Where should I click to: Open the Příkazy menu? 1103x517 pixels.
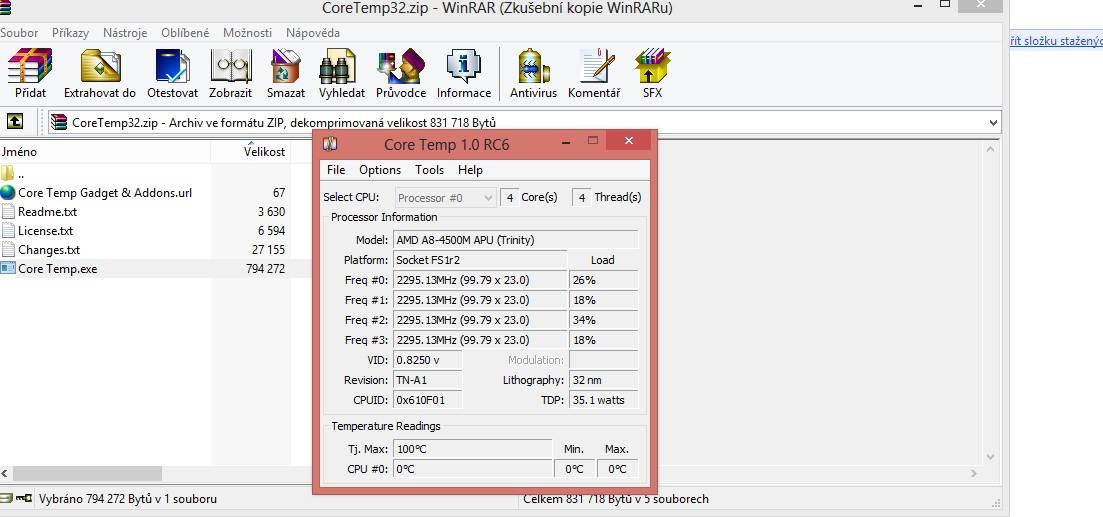70,32
